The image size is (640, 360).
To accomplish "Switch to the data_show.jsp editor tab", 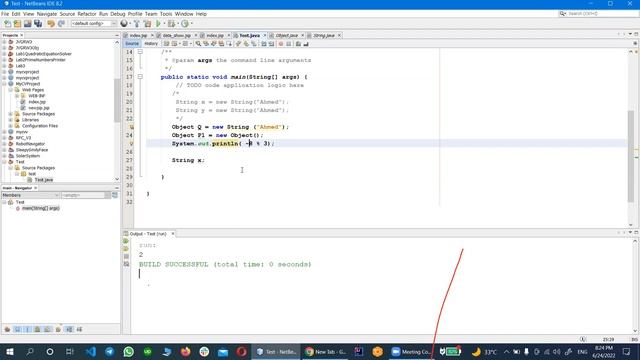I will [177, 36].
